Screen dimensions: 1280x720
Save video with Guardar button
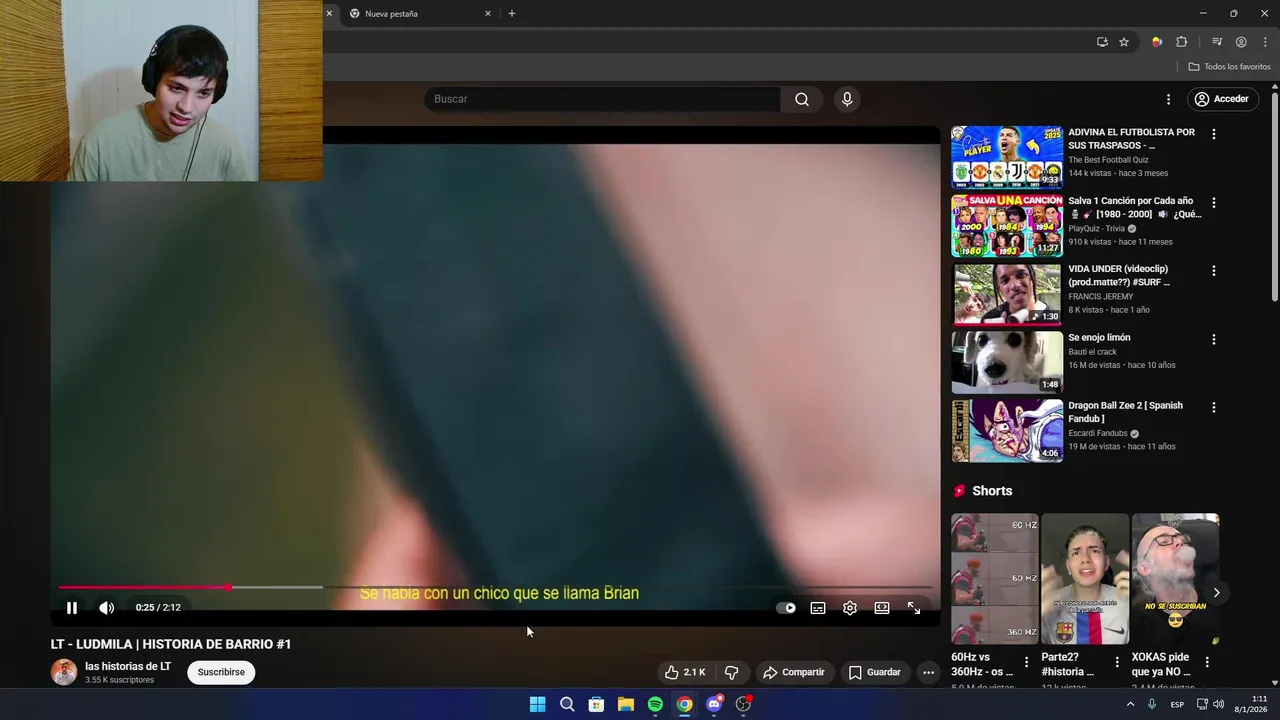click(x=875, y=672)
